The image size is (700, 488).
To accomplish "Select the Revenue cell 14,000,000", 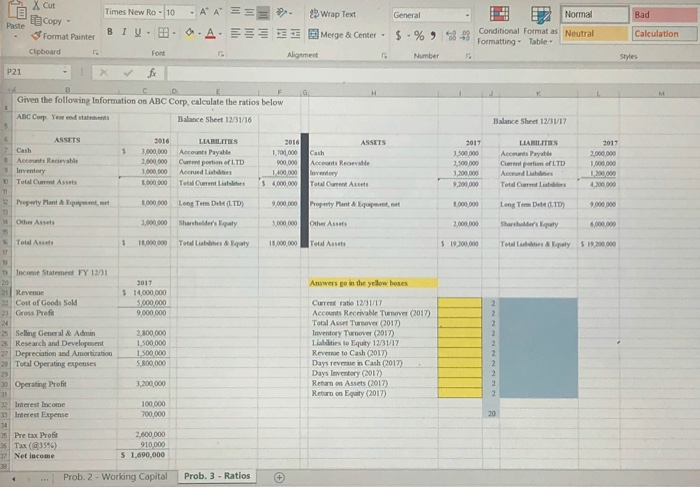I will 144,292.
